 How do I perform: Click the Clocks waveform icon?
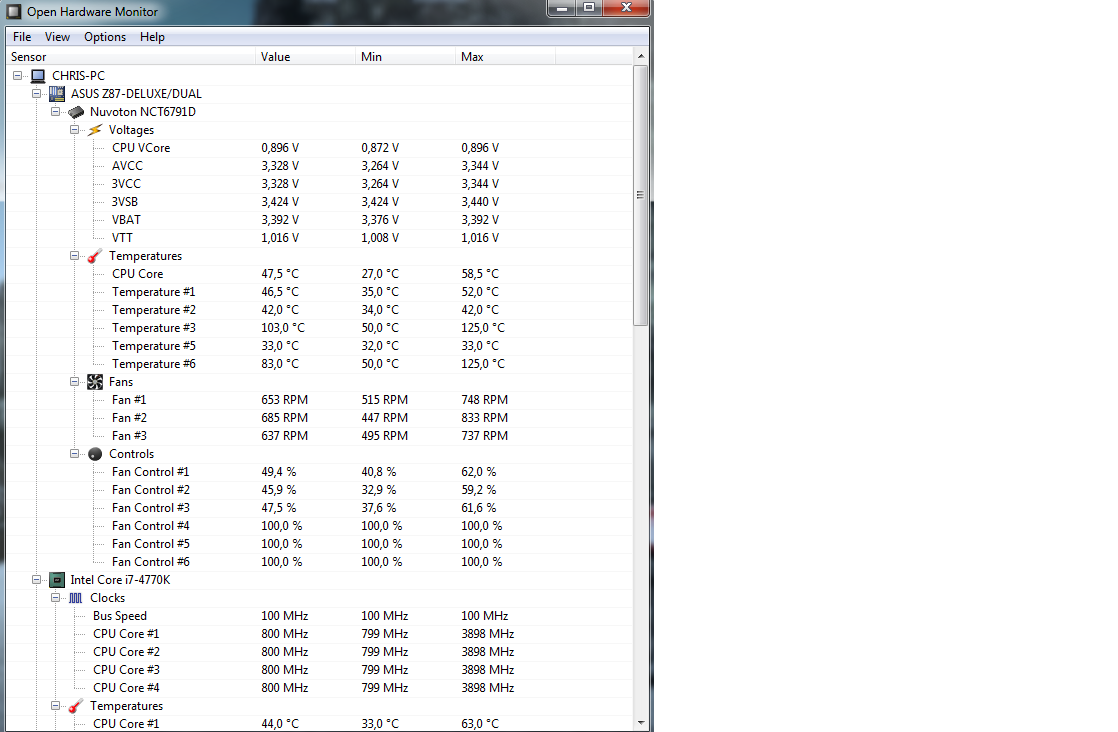[76, 598]
